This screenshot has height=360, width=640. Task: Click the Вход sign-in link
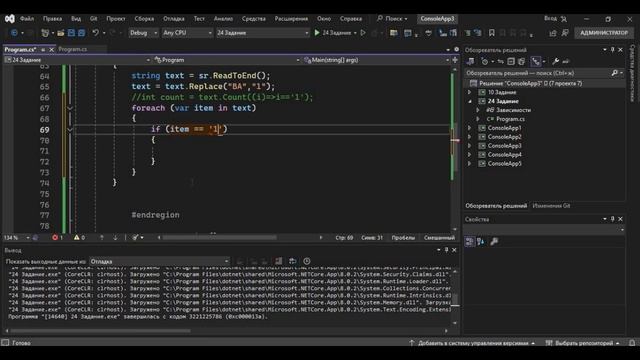[550, 19]
